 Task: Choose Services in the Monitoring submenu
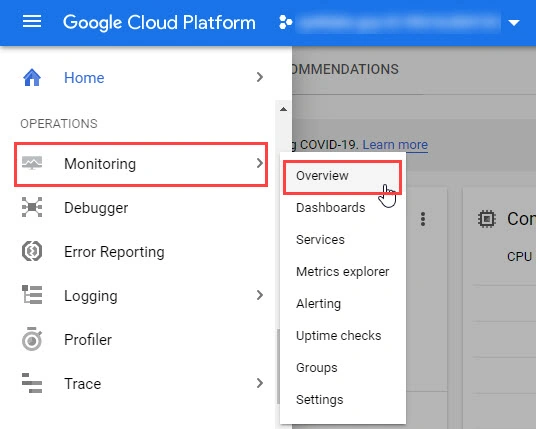[320, 240]
